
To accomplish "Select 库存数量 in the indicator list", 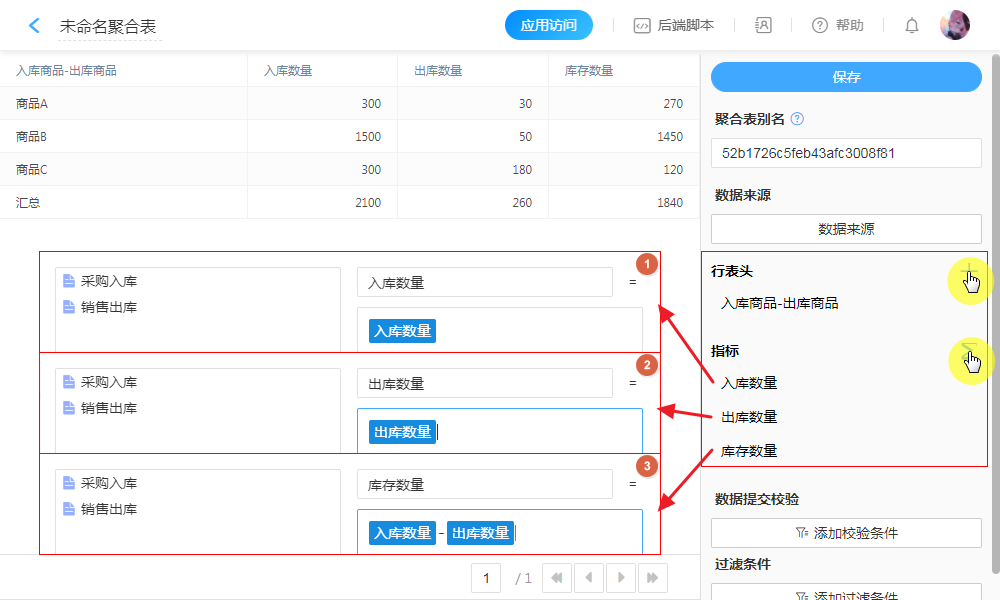I will click(749, 451).
